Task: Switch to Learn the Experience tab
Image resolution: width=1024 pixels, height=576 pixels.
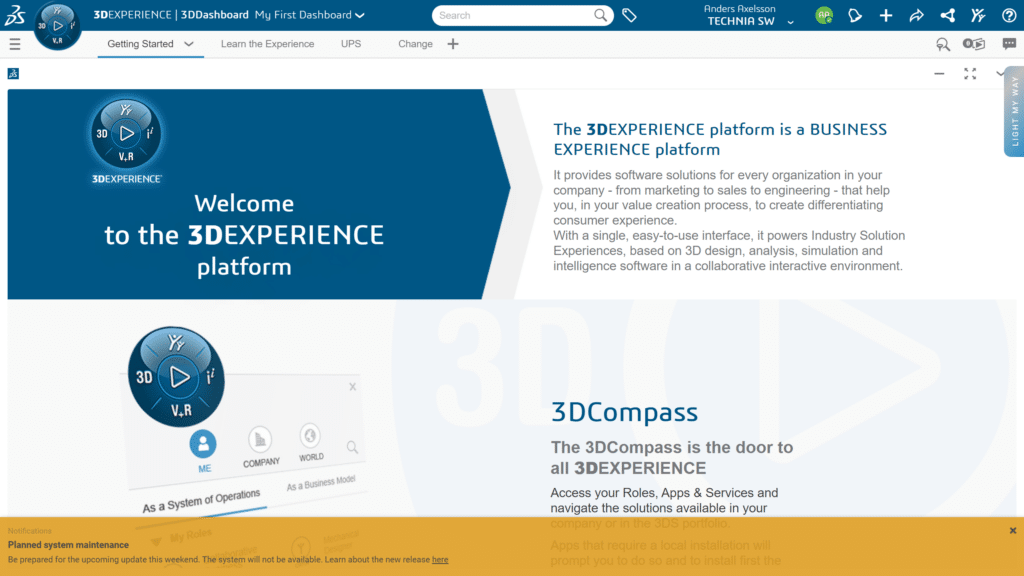Action: 267,44
